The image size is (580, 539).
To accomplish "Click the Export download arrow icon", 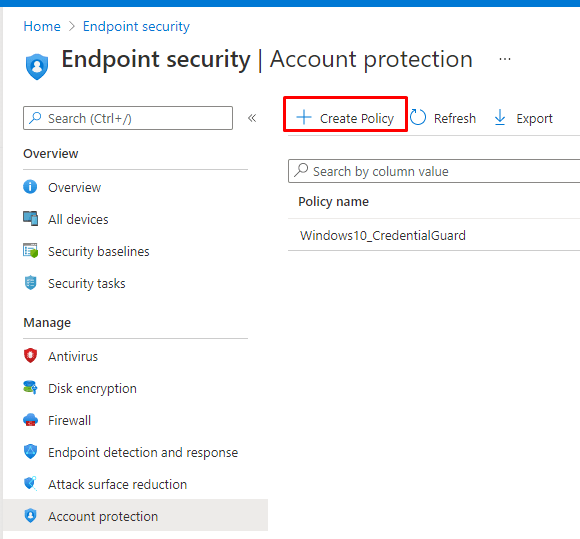I will (500, 117).
